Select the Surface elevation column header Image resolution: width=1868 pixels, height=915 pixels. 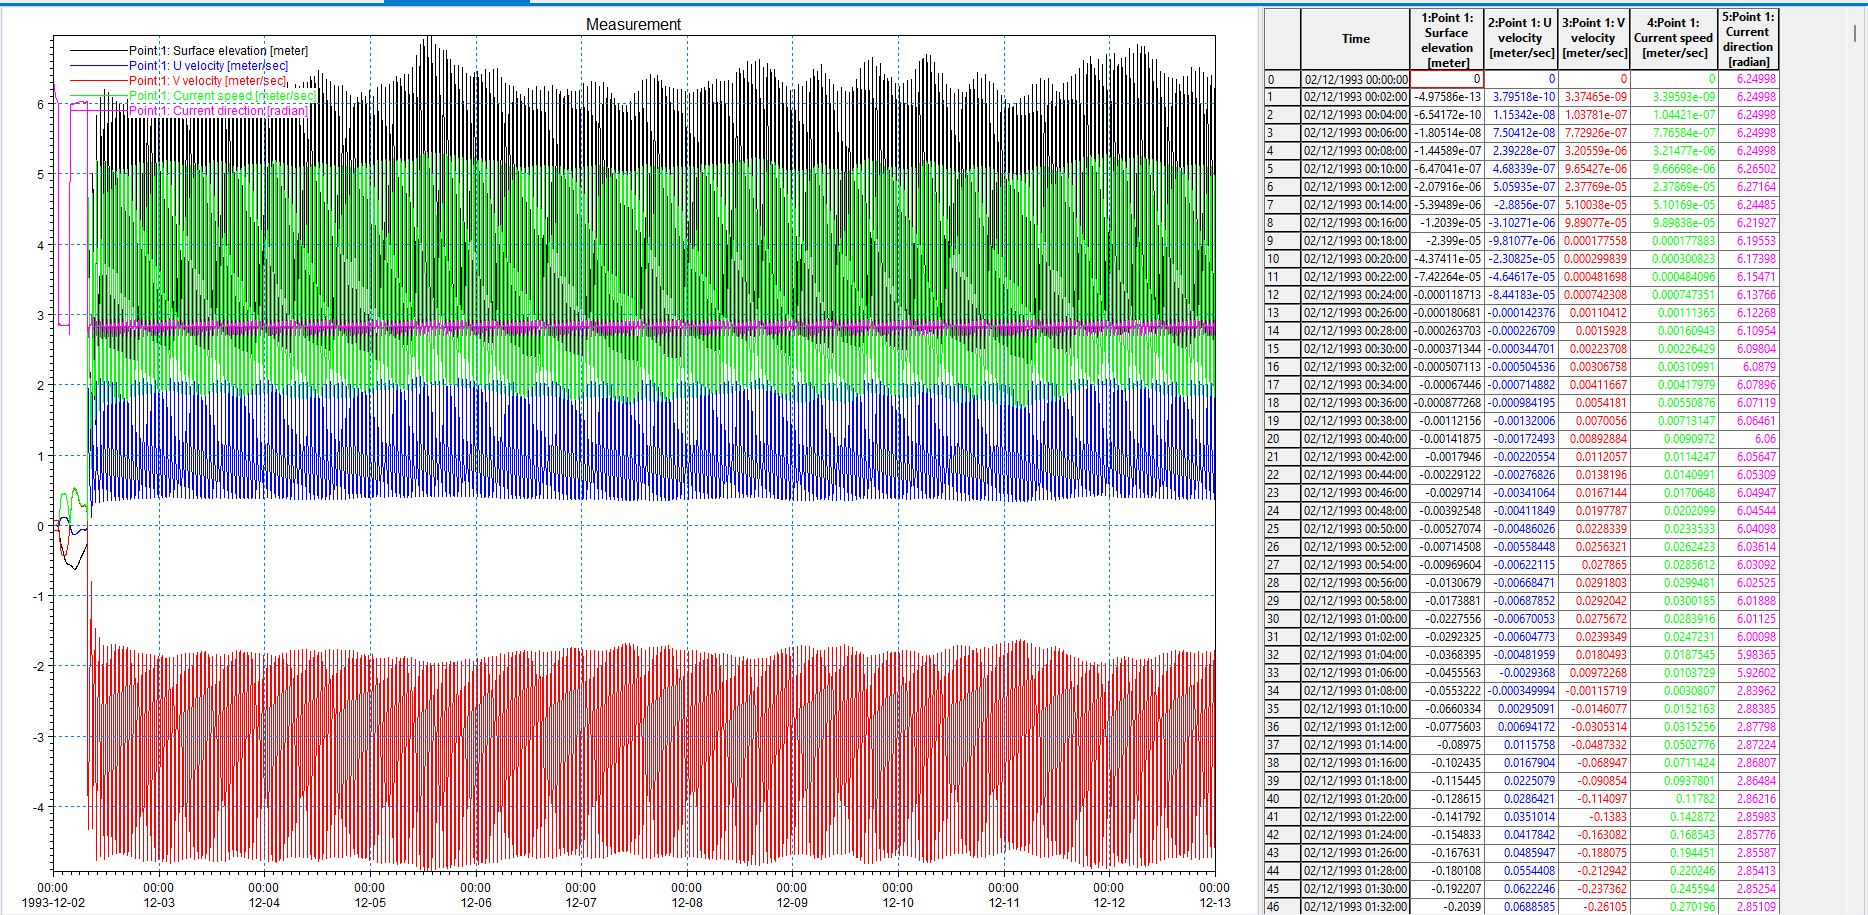click(x=1446, y=40)
